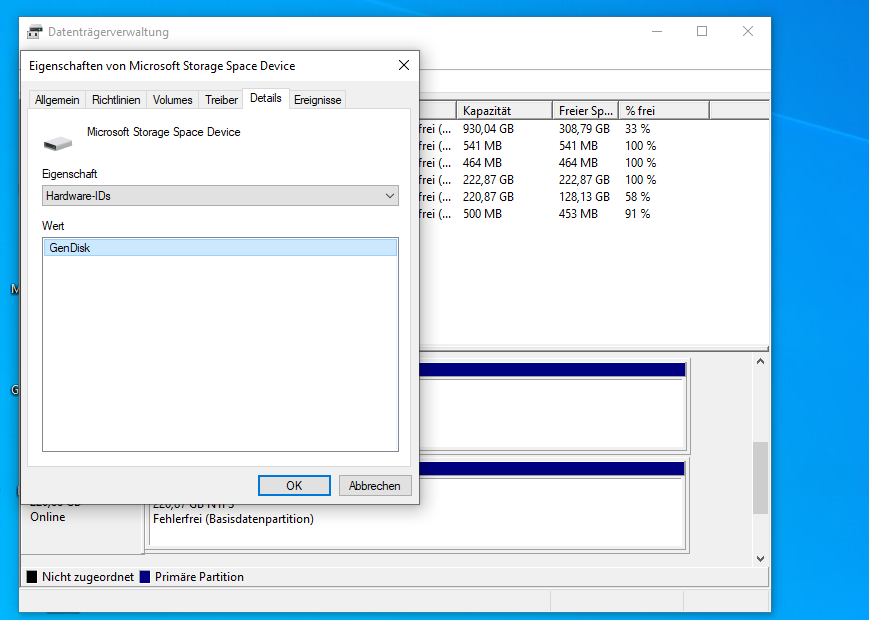The width and height of the screenshot is (869, 620).
Task: Click the Nicht zugeordnet black legend swatch
Action: pos(32,577)
